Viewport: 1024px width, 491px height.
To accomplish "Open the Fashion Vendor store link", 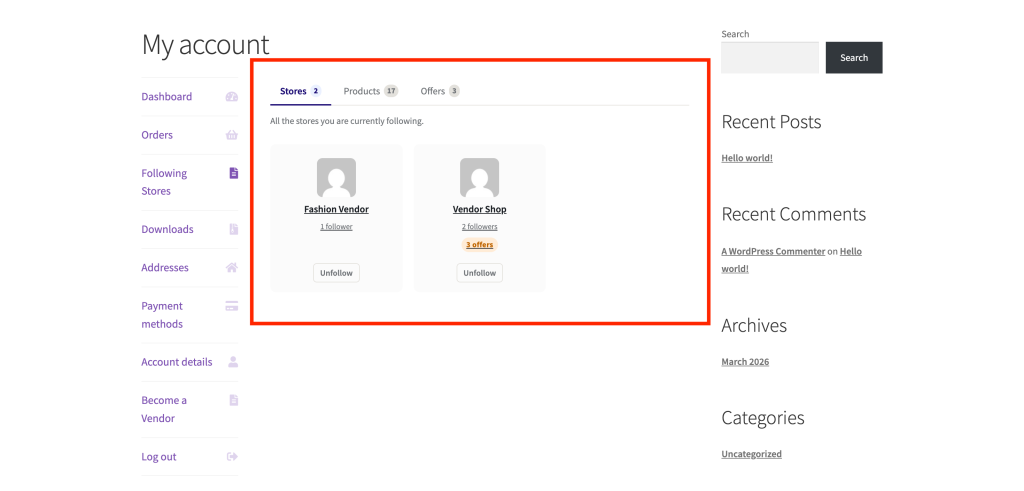I will pyautogui.click(x=336, y=210).
